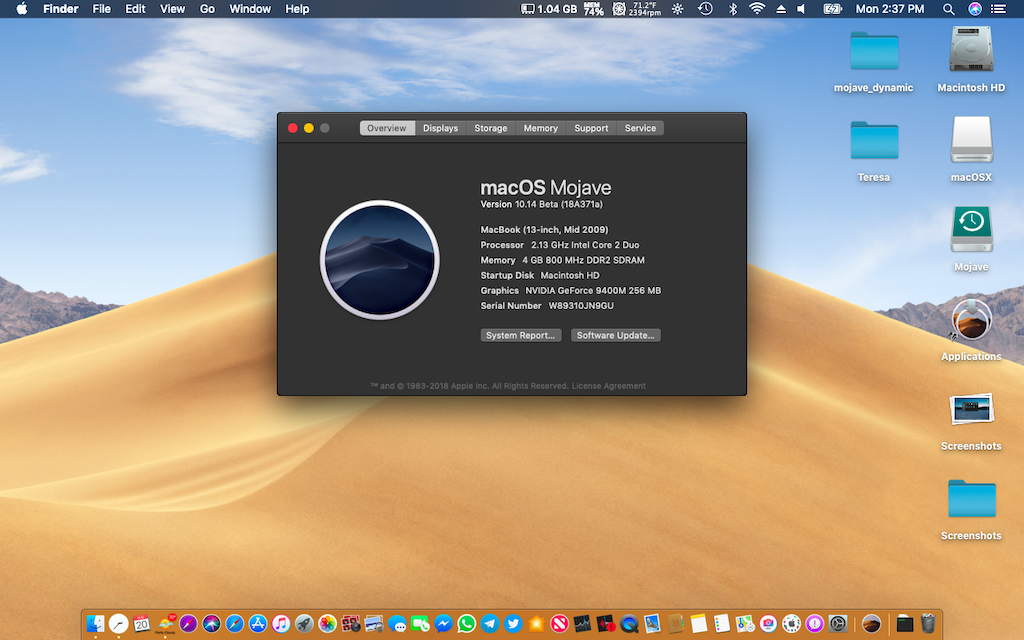The width and height of the screenshot is (1024, 640).
Task: Open the Help menu
Action: 297,8
